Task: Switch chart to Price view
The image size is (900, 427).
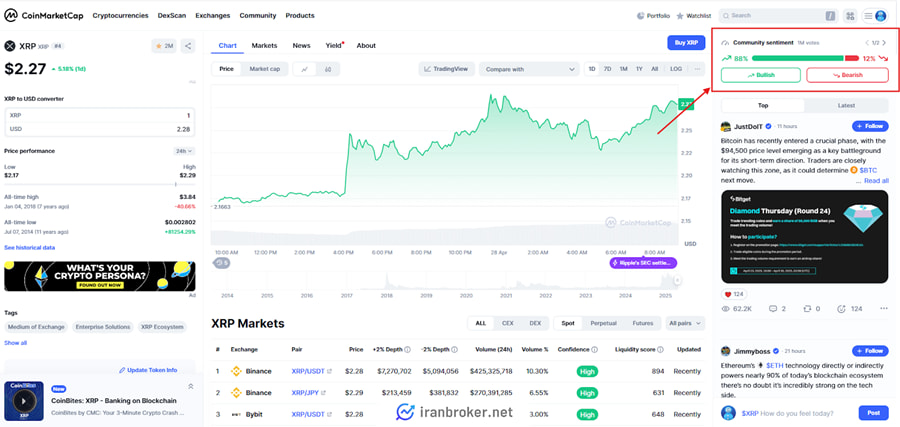Action: (x=227, y=69)
